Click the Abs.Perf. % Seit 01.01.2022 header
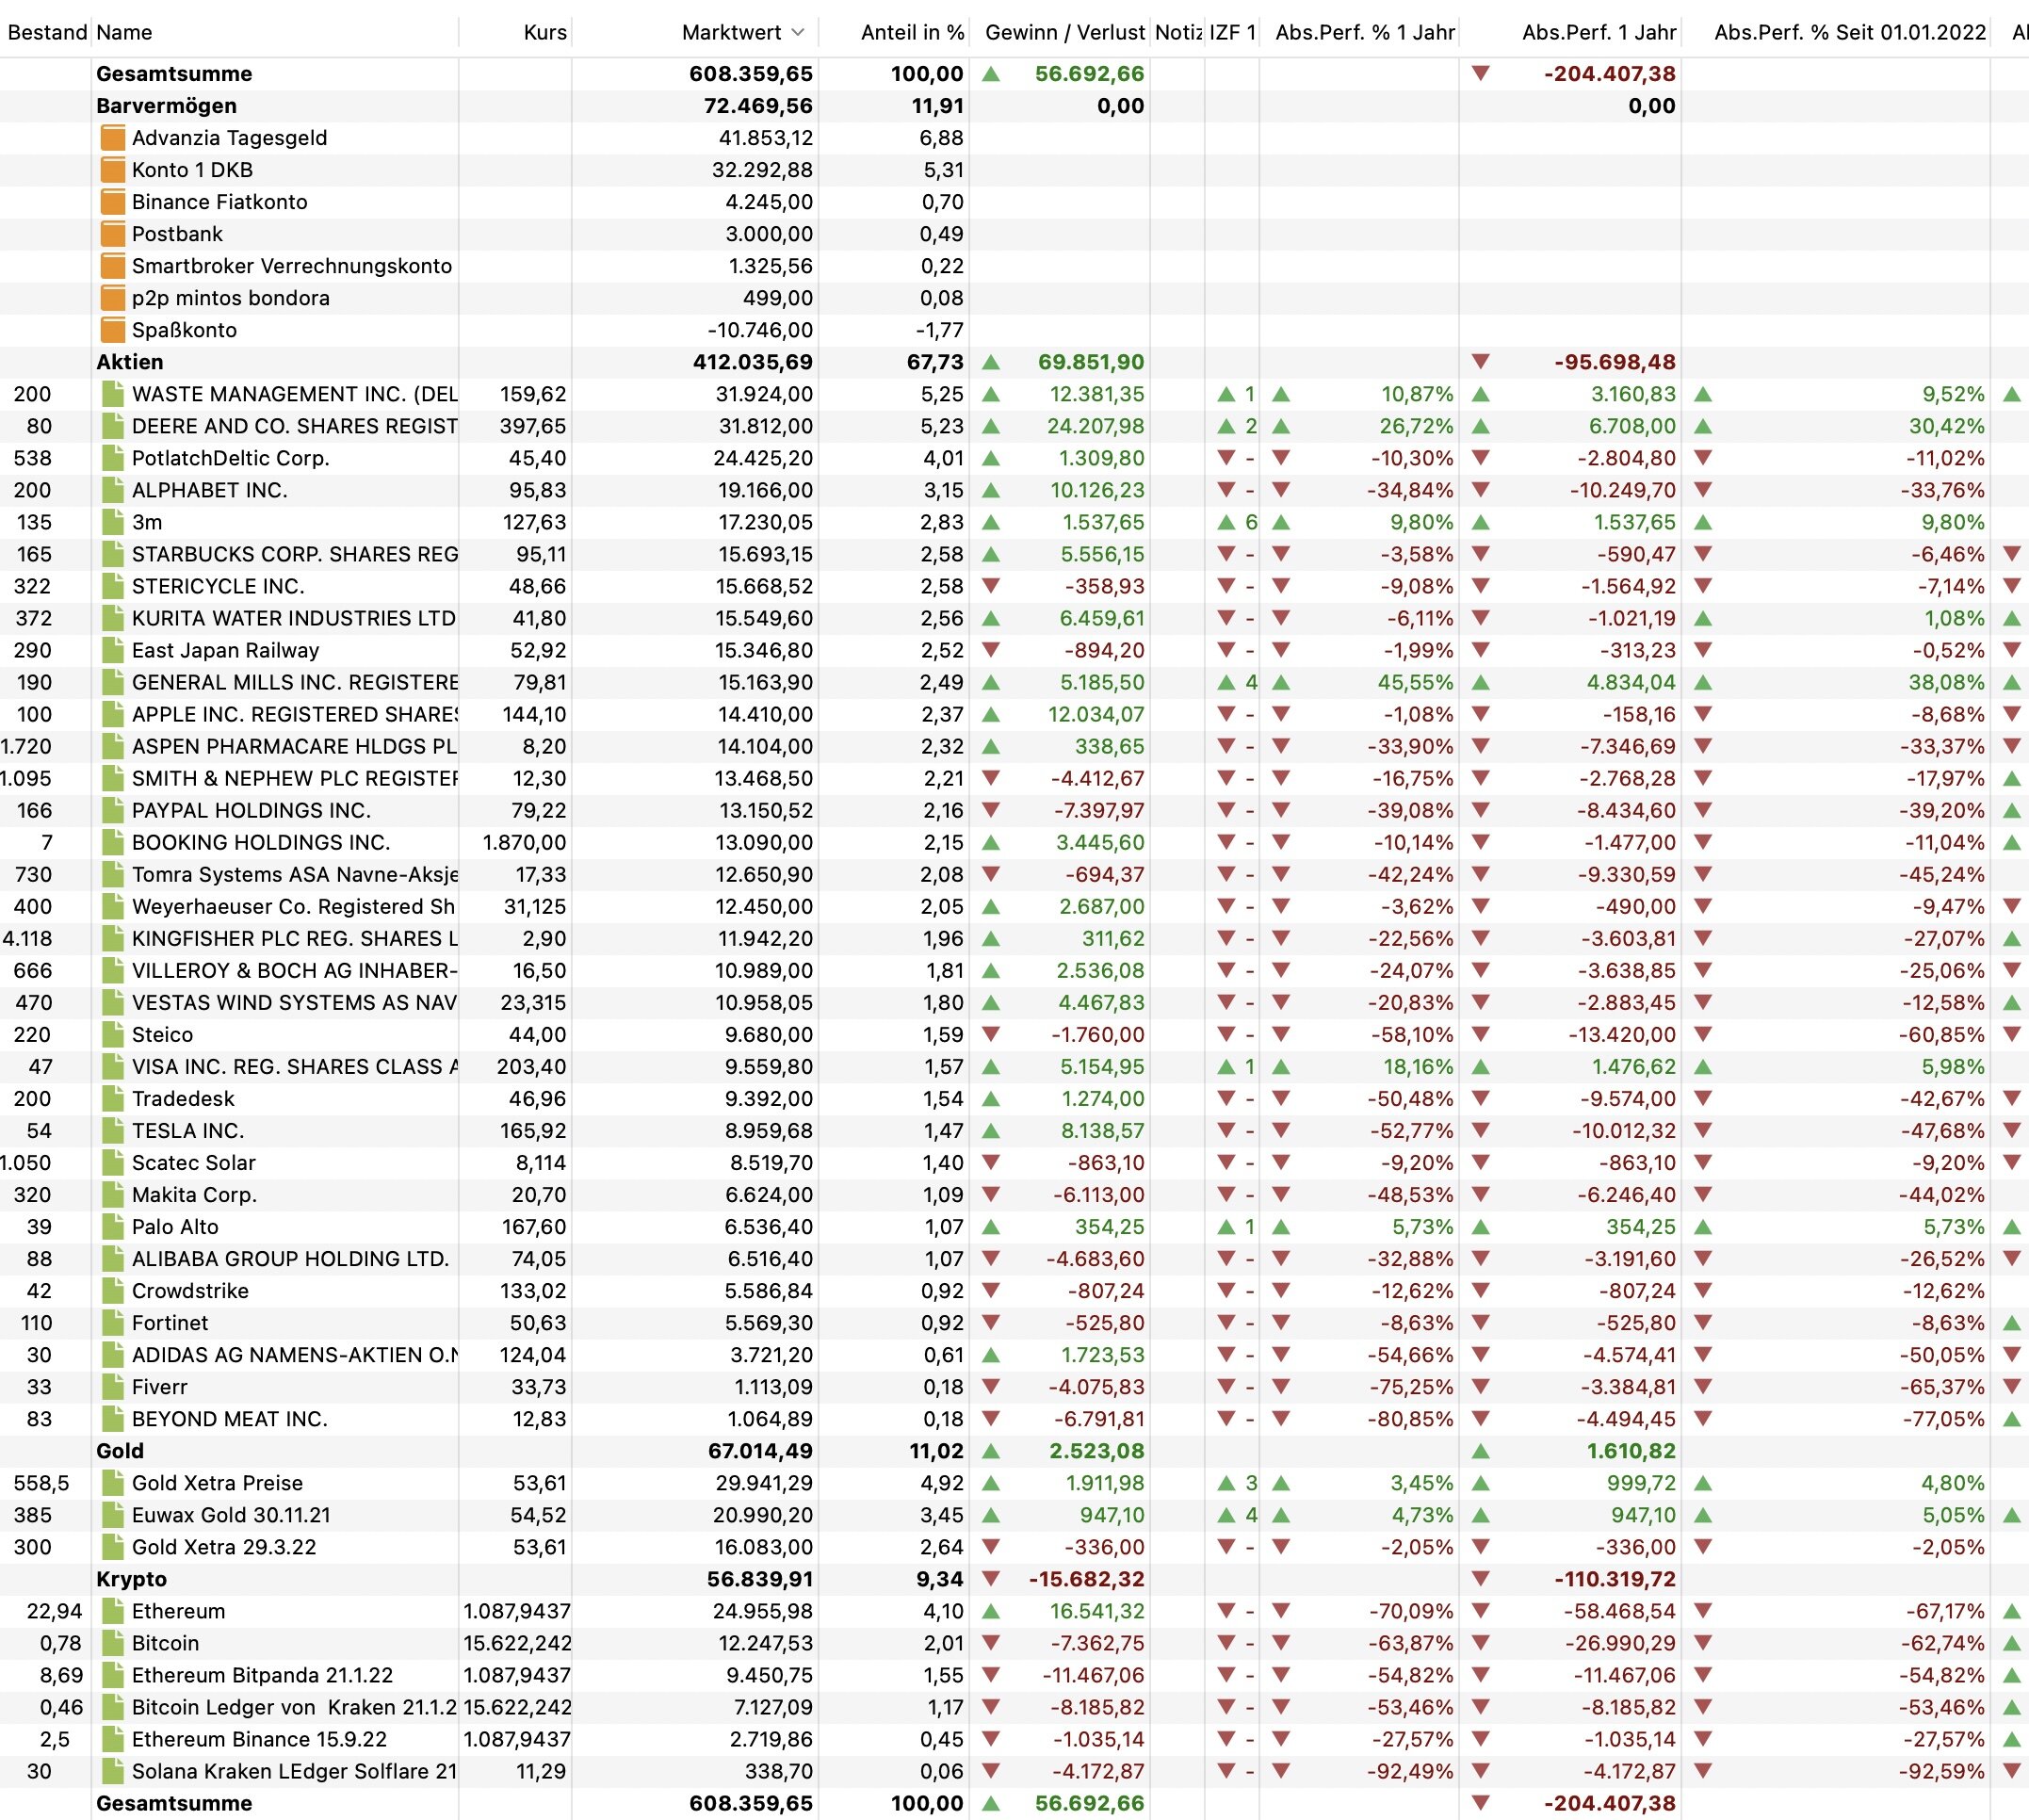This screenshot has width=2029, height=1820. (1849, 32)
